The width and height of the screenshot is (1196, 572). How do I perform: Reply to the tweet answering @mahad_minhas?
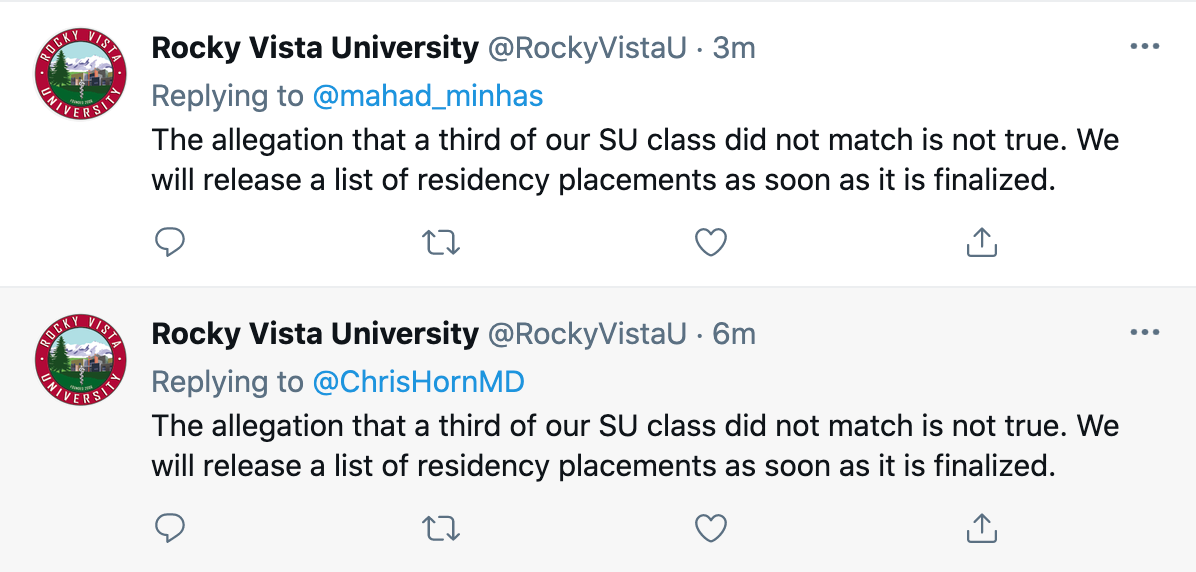pyautogui.click(x=171, y=242)
